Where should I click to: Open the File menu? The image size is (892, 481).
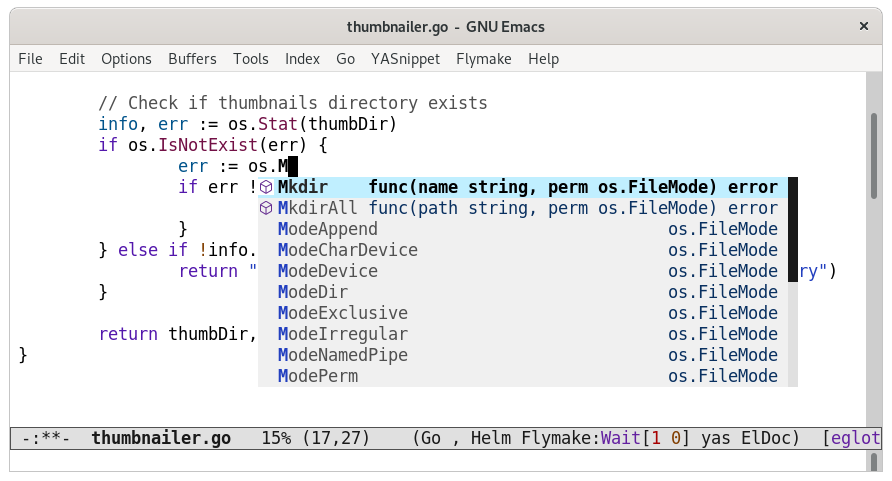30,59
